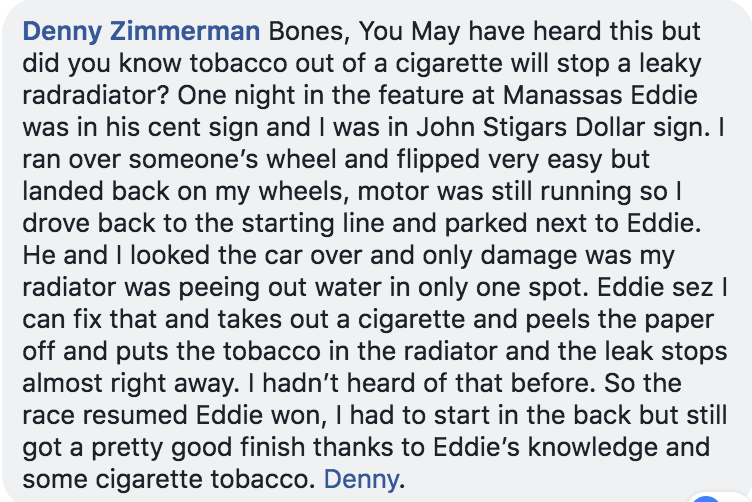Click the word "Manassas" in the comment

pos(563,95)
